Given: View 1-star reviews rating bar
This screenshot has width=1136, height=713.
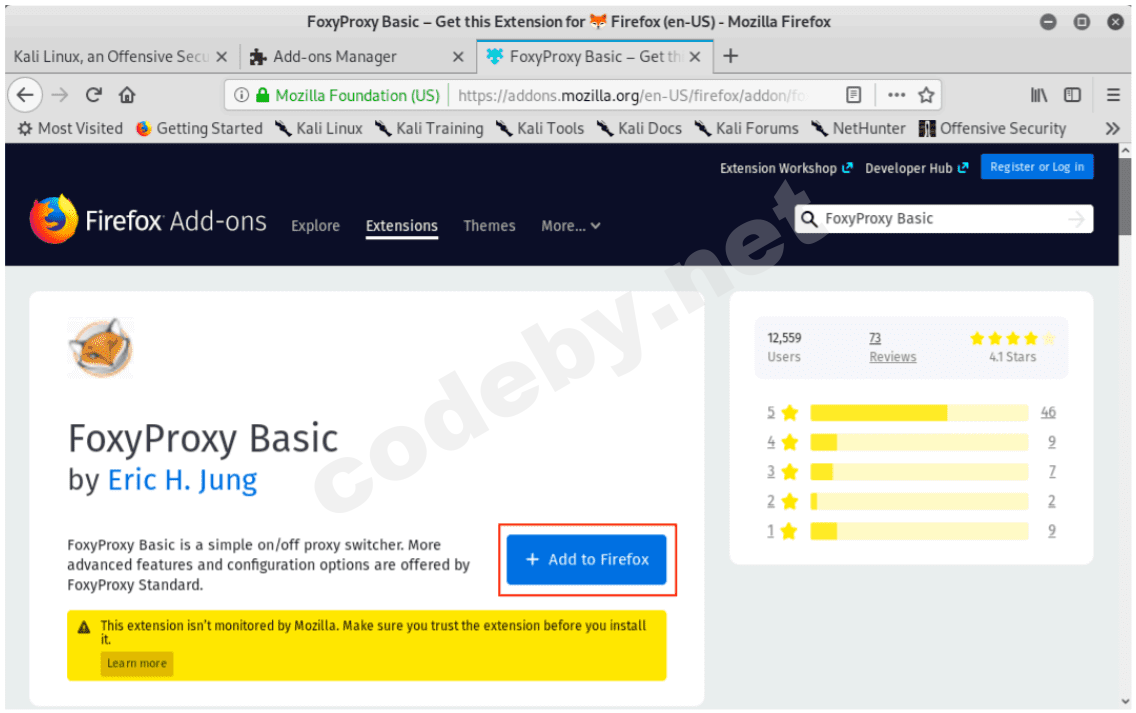Looking at the screenshot, I should click(919, 531).
